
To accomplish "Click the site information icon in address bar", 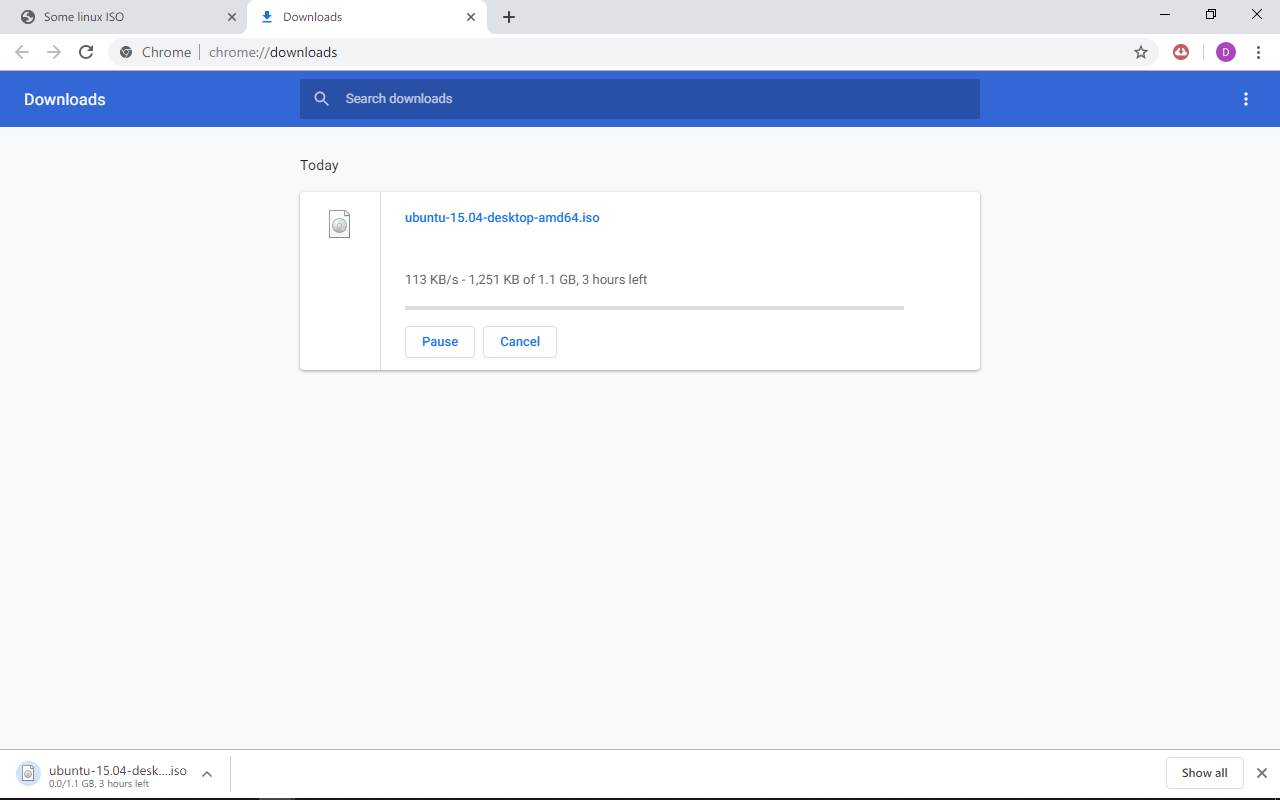I will pos(124,52).
